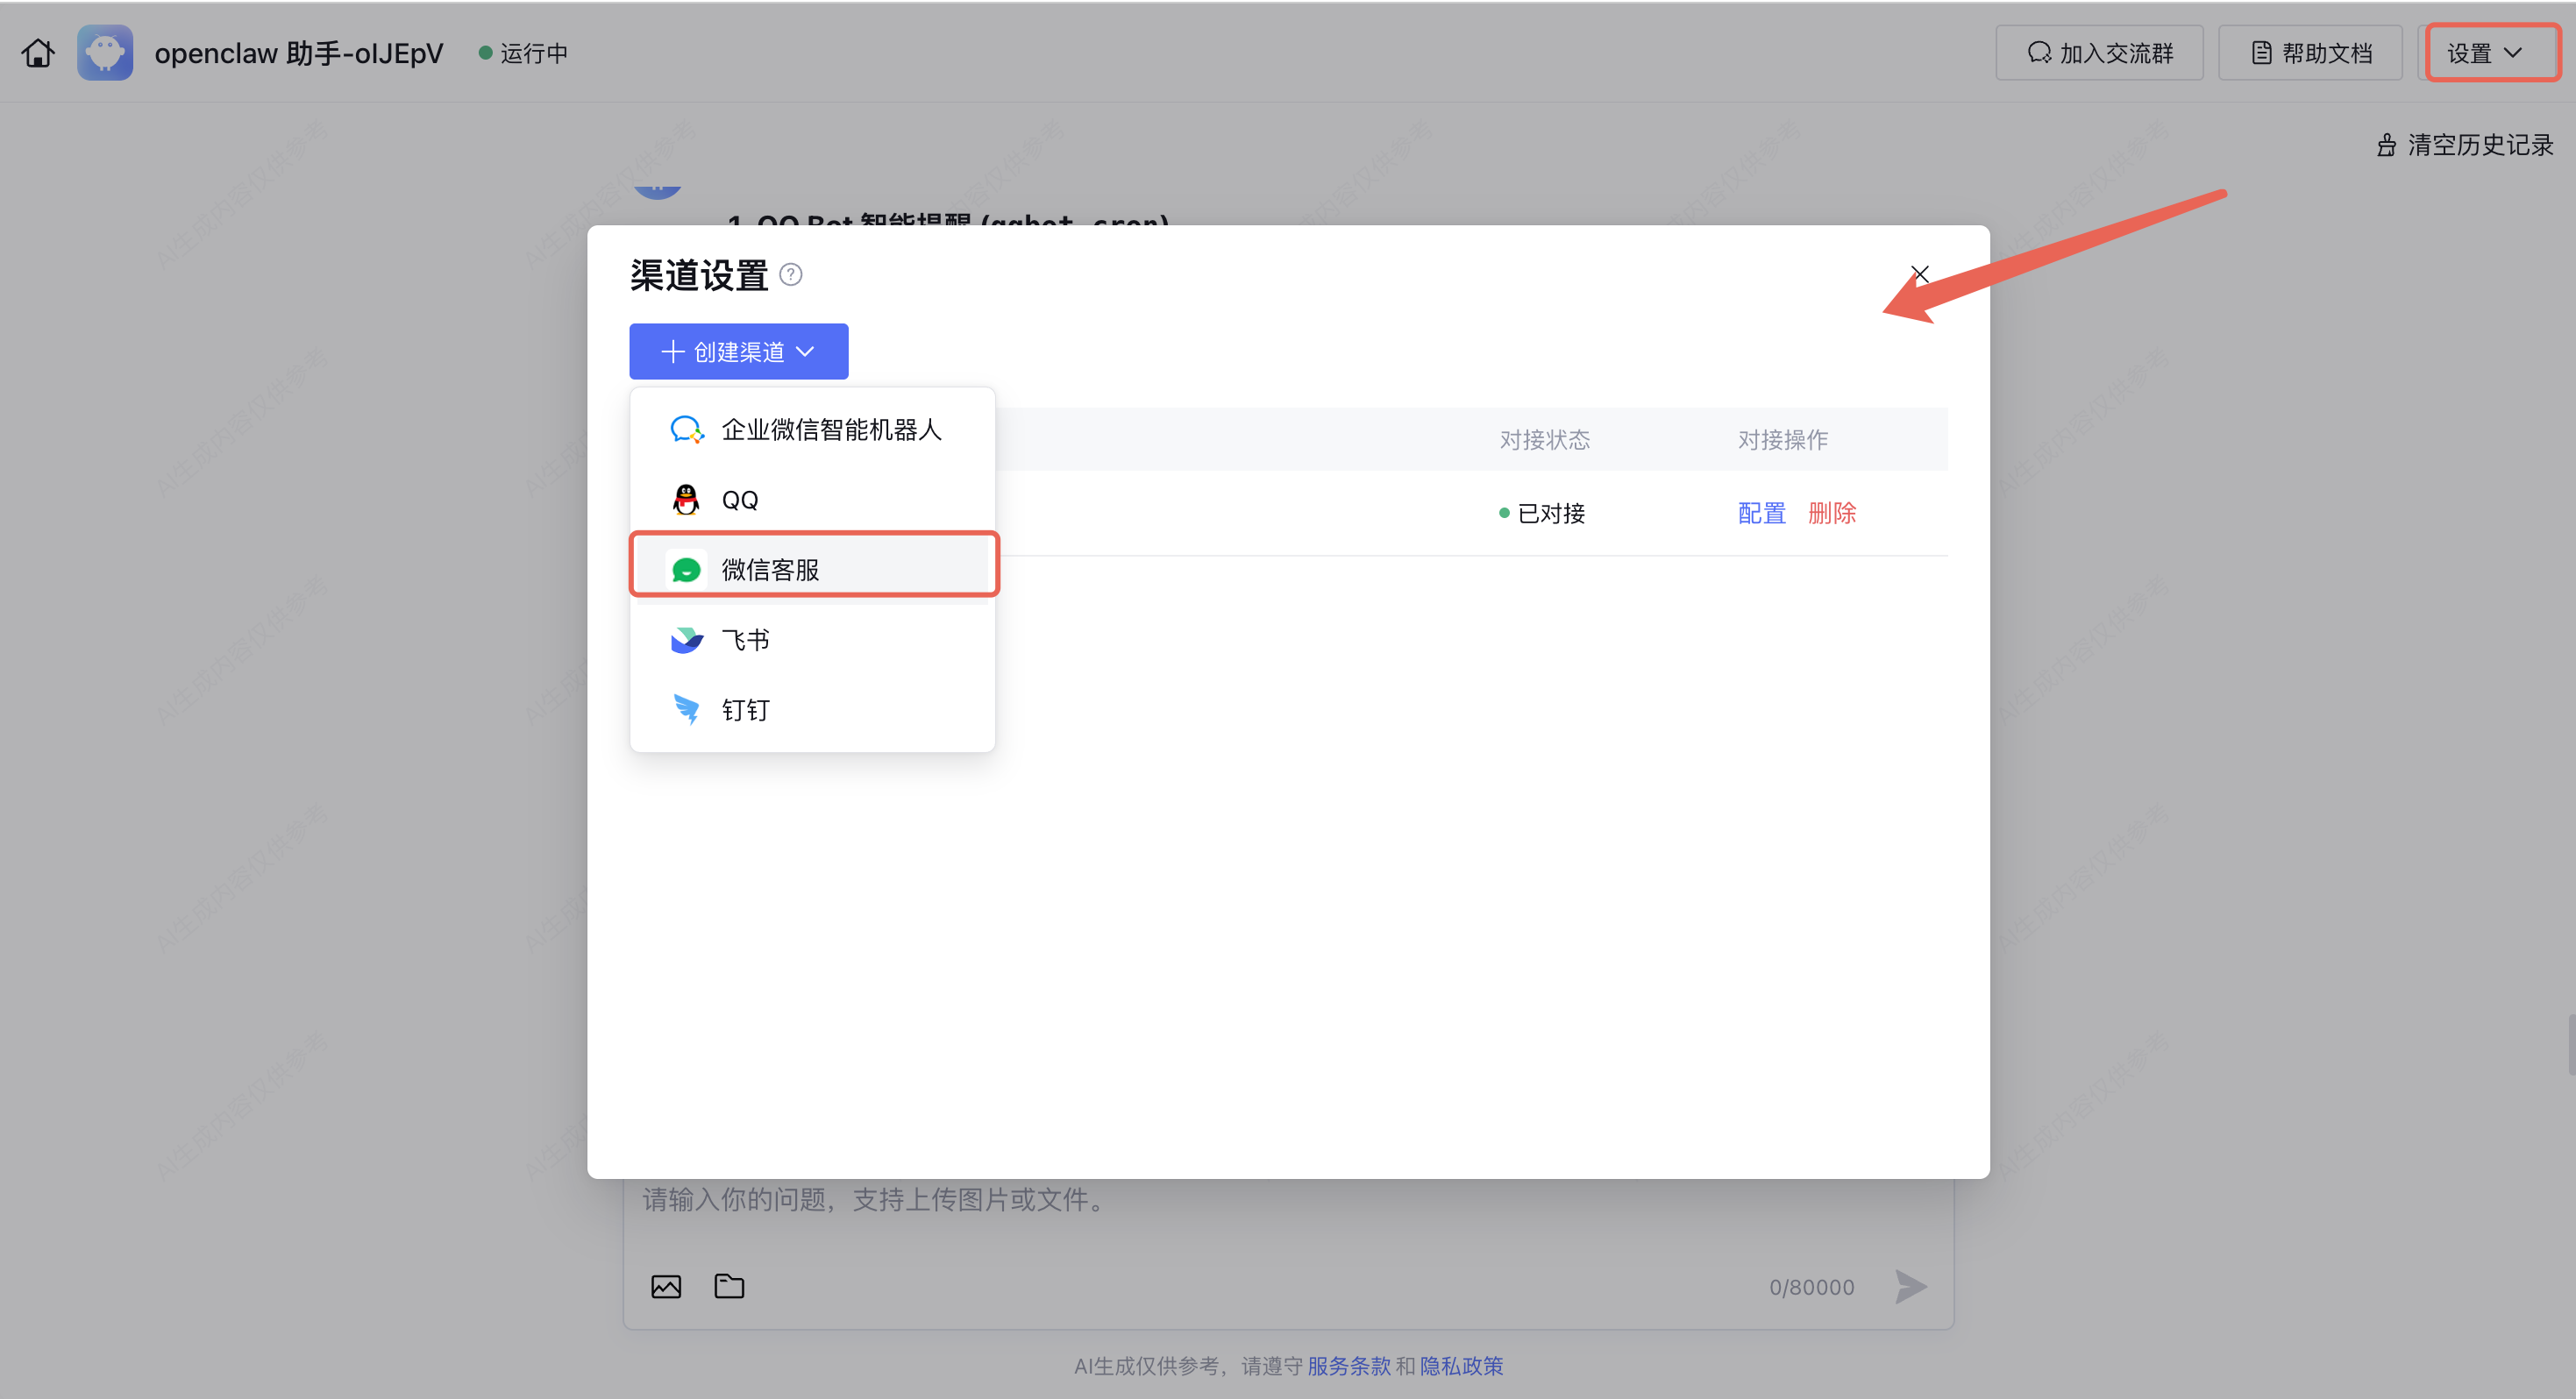Click 删除 link to remove channel

point(1831,513)
